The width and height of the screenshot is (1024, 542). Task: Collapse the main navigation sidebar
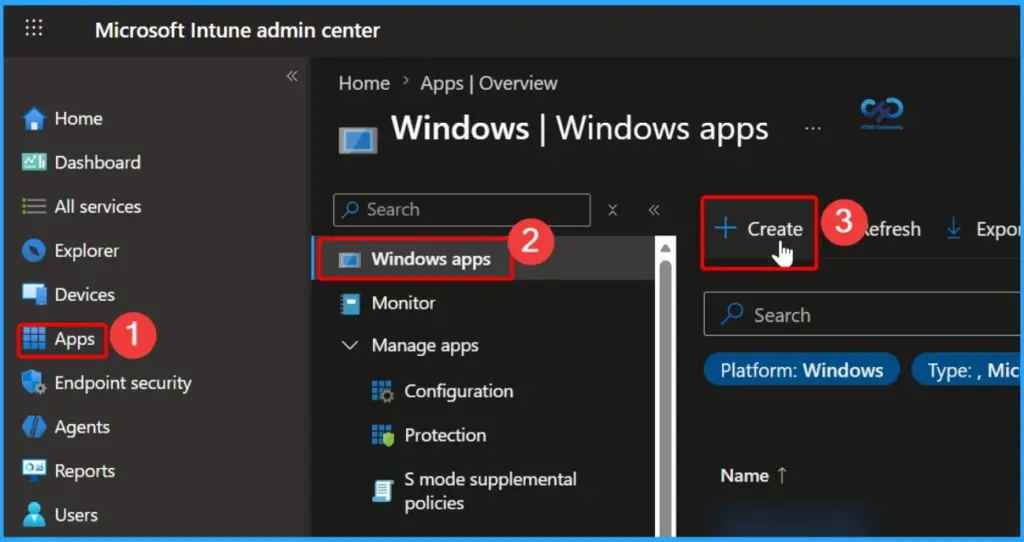coord(292,76)
